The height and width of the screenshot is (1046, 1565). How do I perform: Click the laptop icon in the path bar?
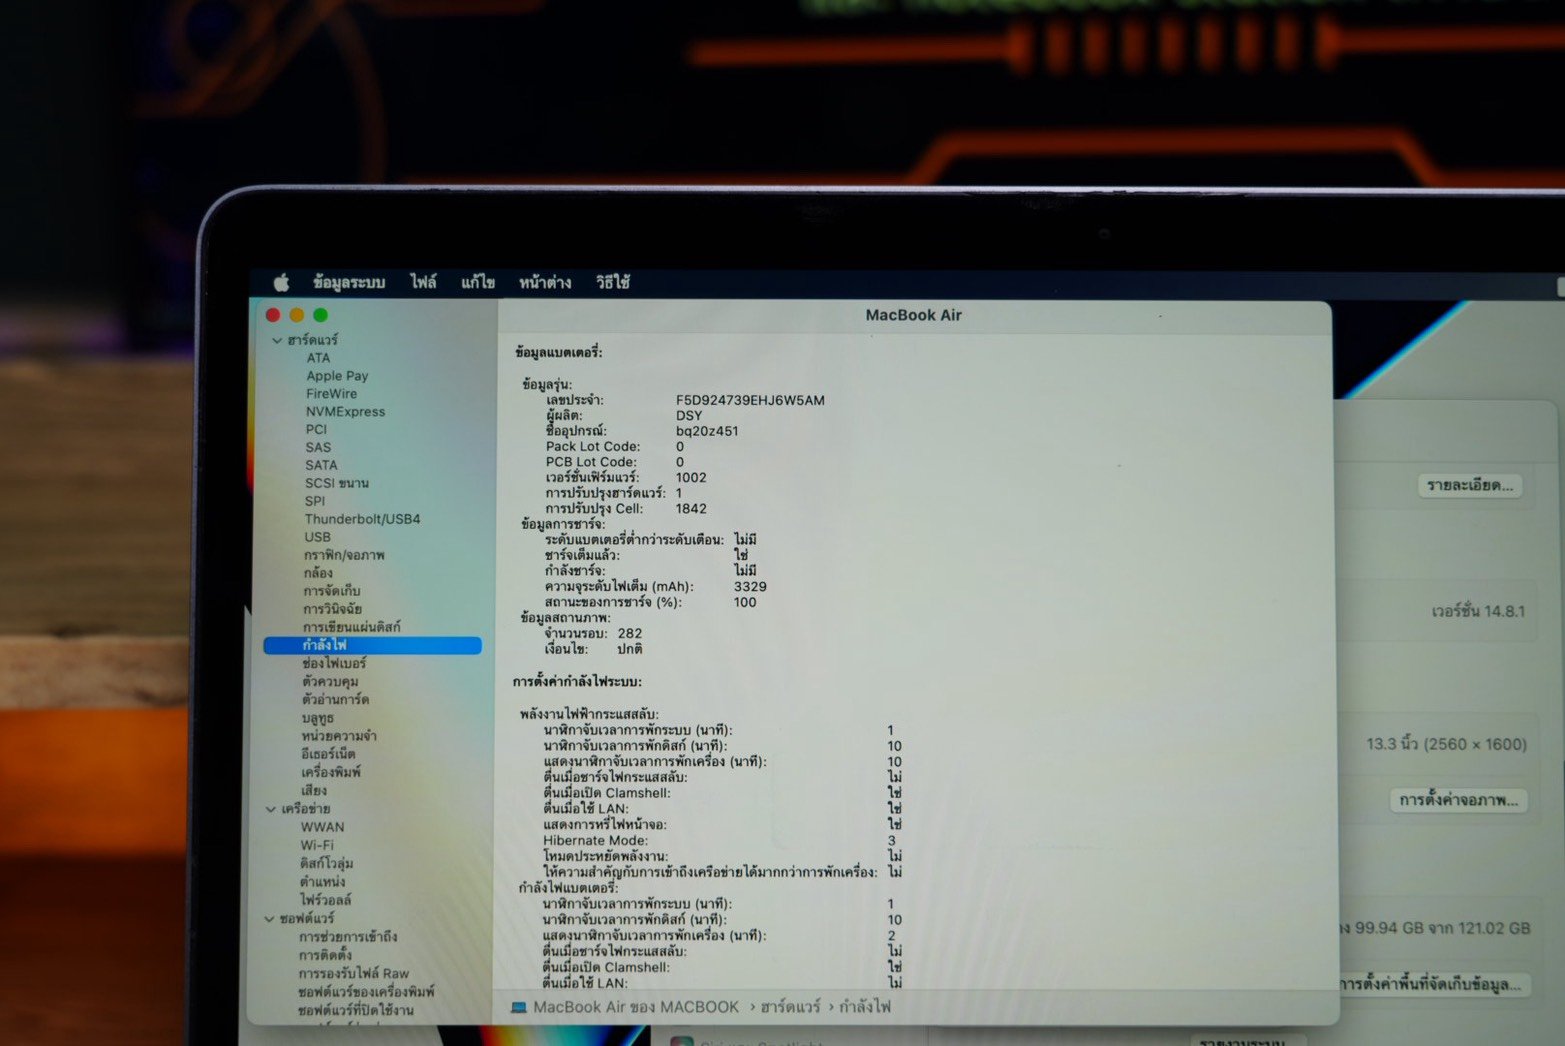[519, 1007]
